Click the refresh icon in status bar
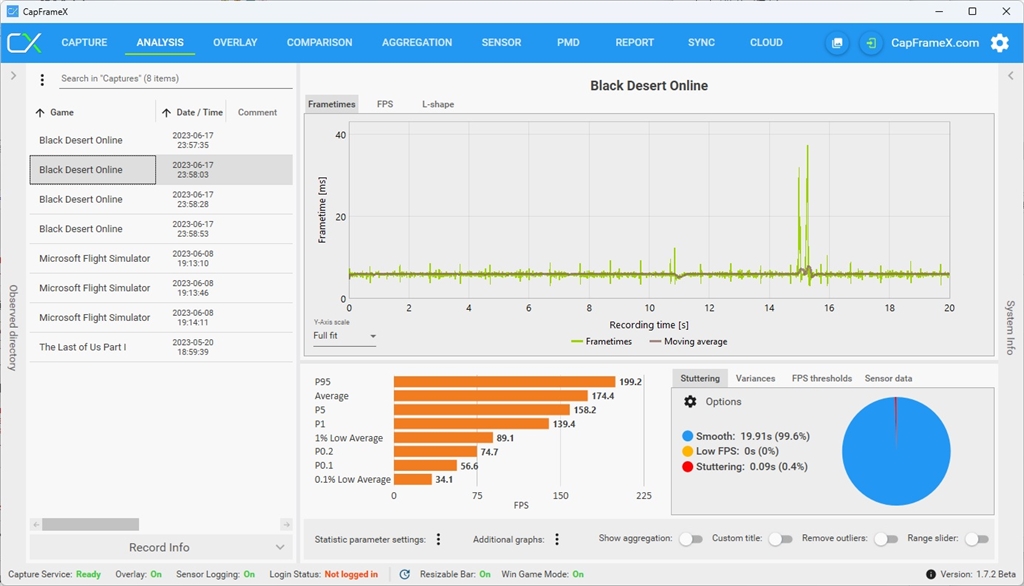The image size is (1024, 586). (405, 574)
